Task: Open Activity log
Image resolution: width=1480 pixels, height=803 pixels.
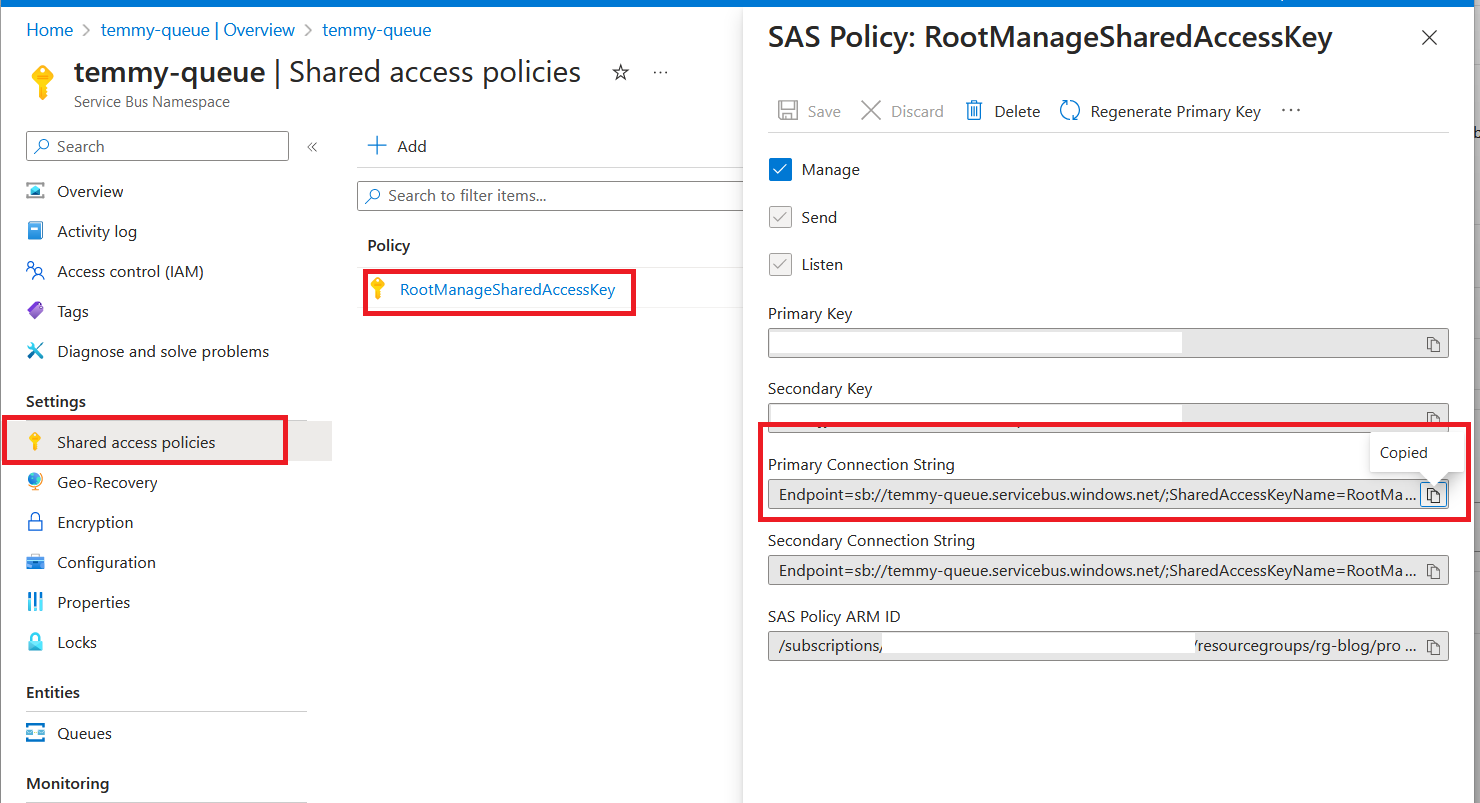Action: [x=97, y=231]
